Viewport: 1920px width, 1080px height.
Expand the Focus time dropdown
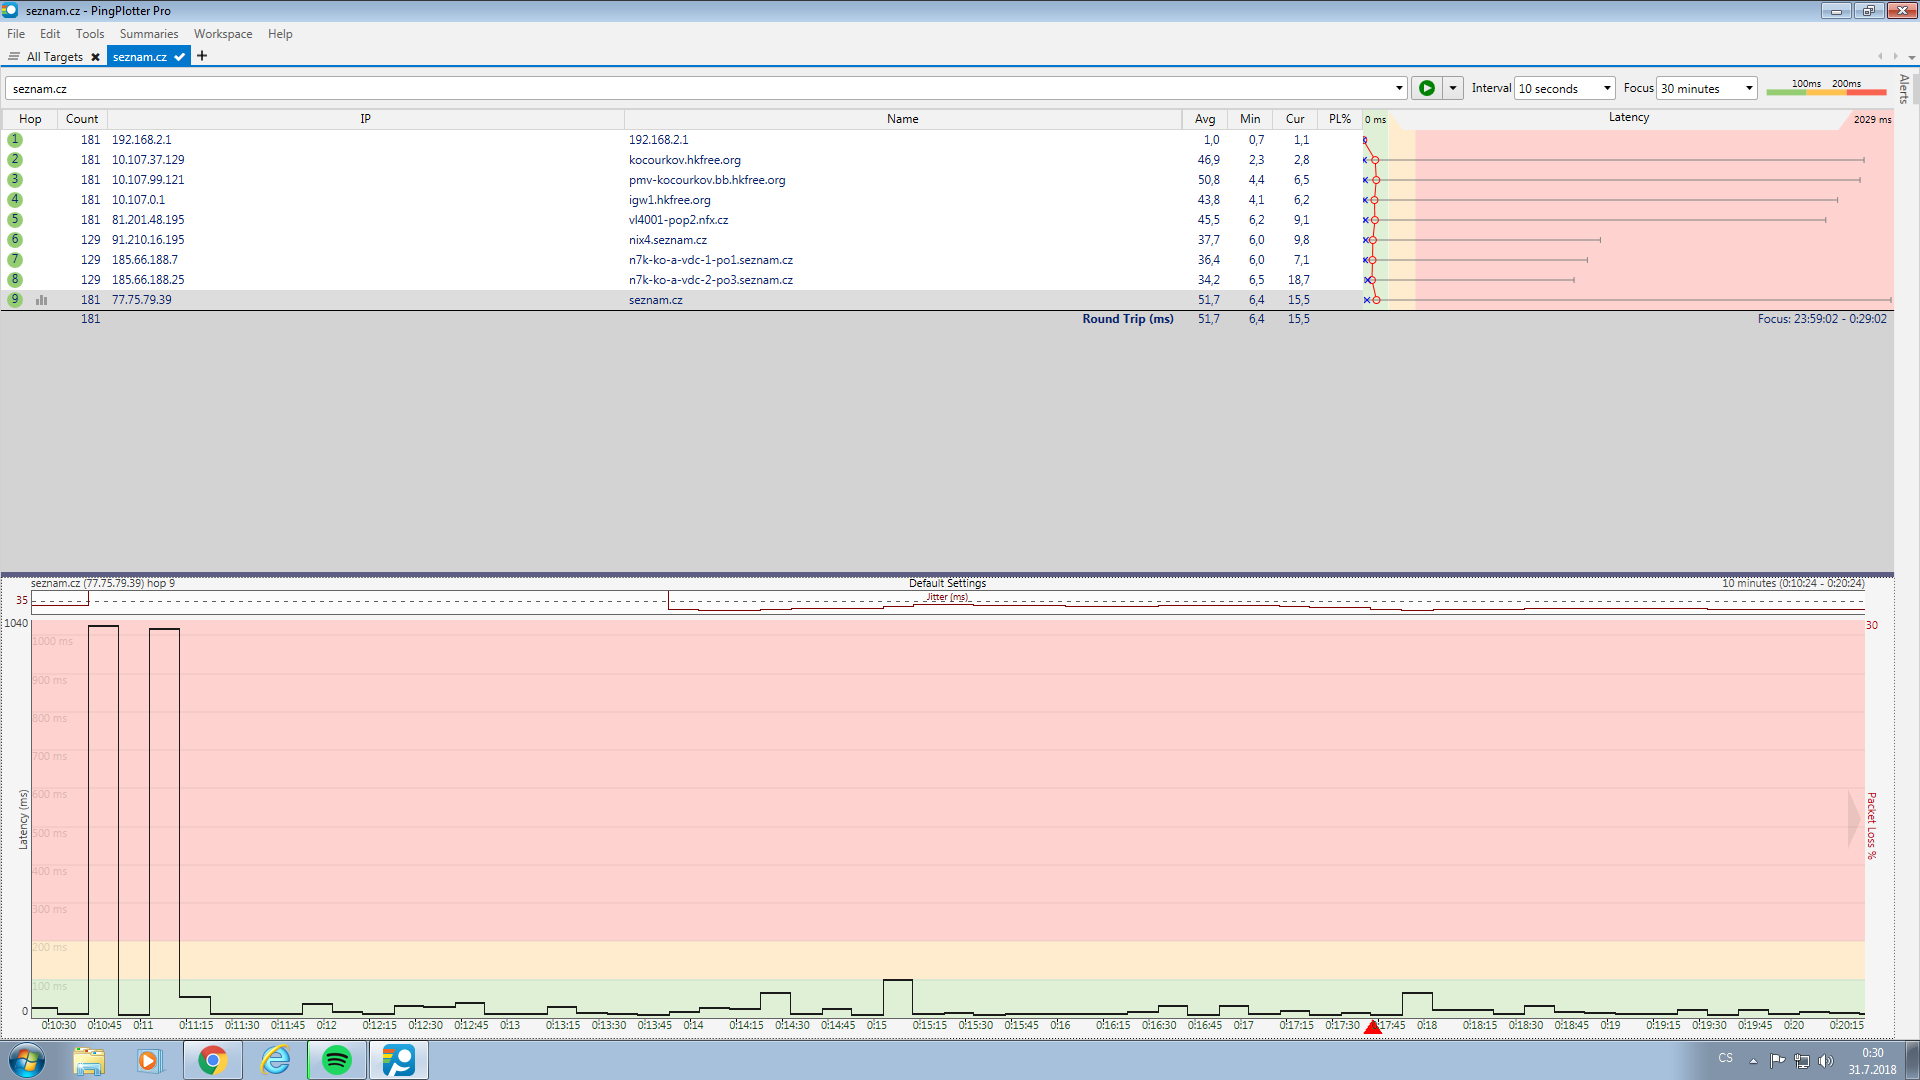pos(1749,88)
